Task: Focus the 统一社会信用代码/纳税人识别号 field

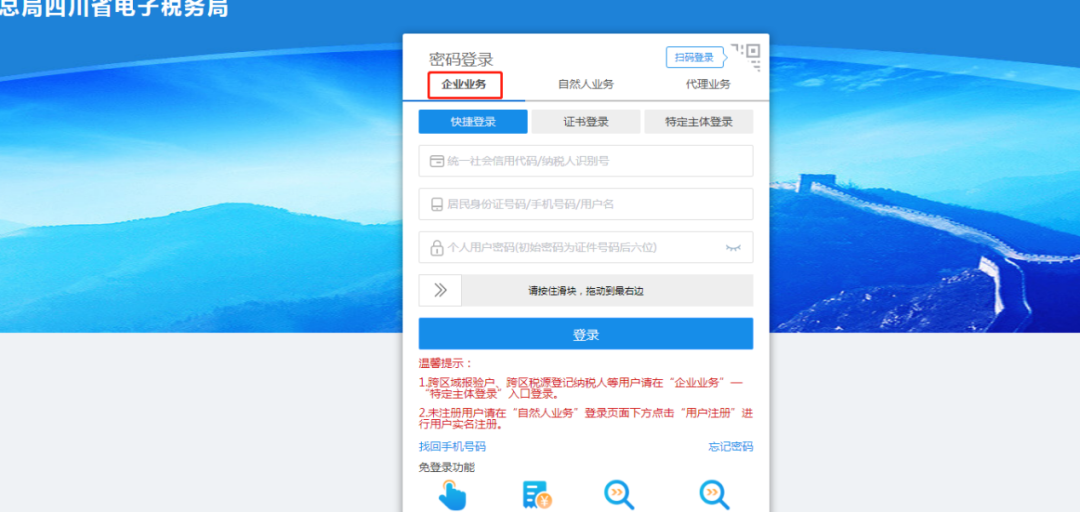Action: (x=586, y=161)
